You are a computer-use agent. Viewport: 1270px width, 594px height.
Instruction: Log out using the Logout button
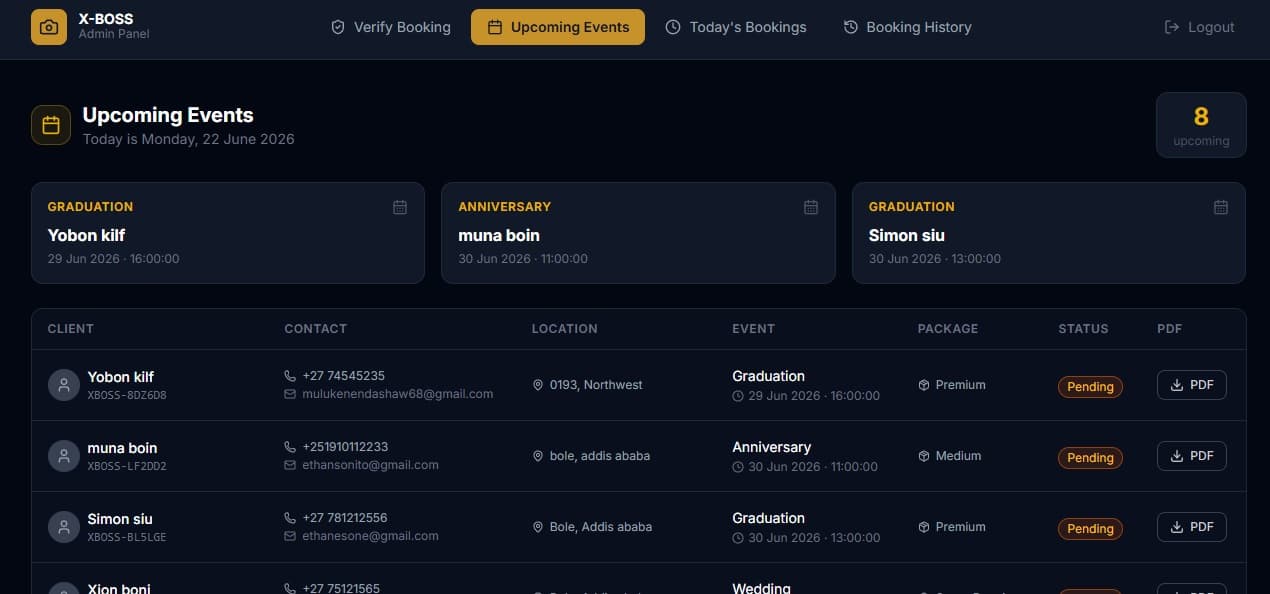1200,27
